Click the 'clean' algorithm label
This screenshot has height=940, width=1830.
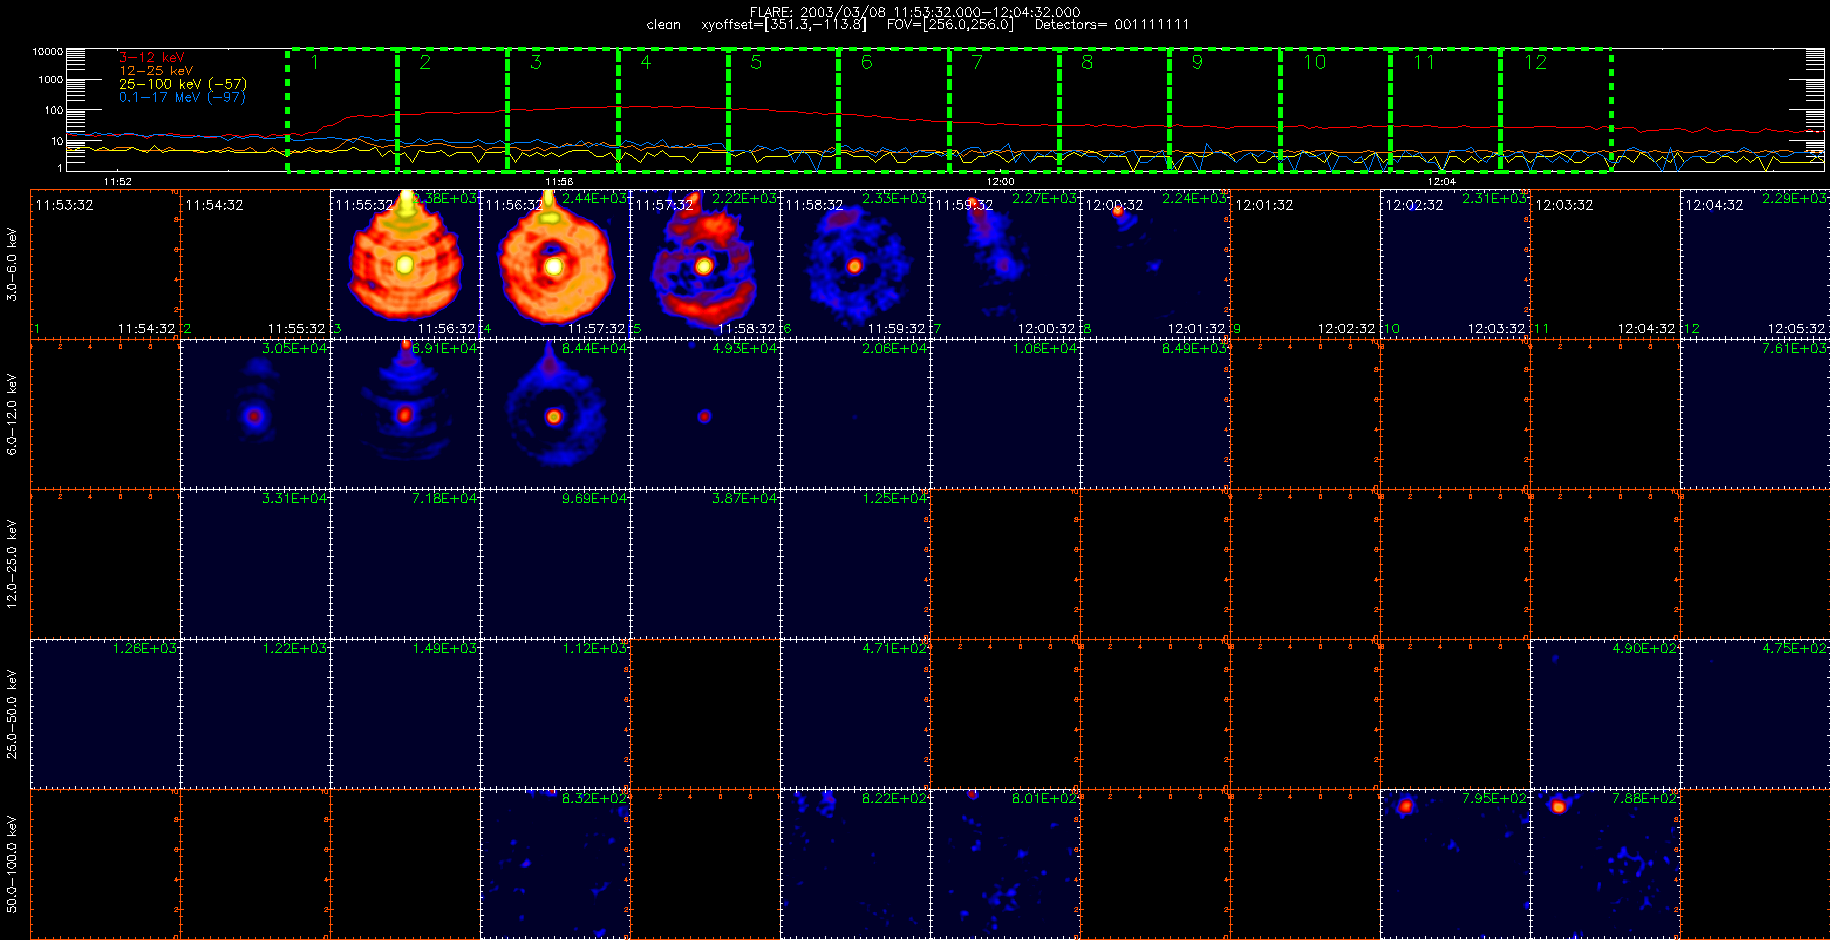click(663, 25)
